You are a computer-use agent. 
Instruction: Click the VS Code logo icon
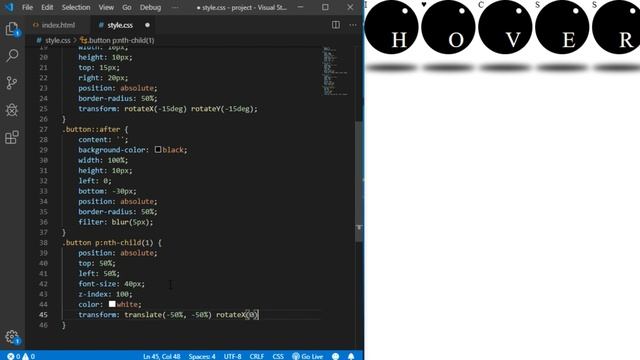click(9, 7)
